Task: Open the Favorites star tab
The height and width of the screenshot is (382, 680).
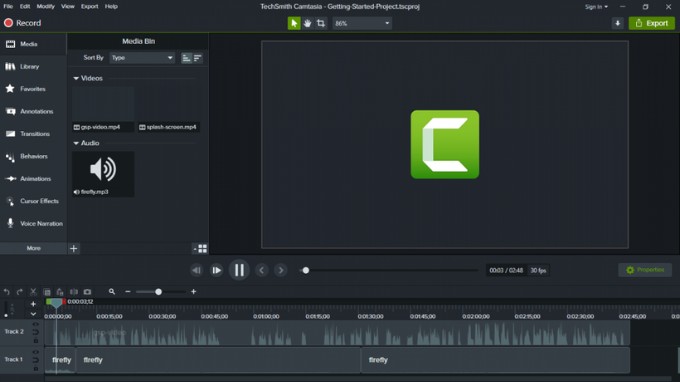Action: (x=33, y=89)
